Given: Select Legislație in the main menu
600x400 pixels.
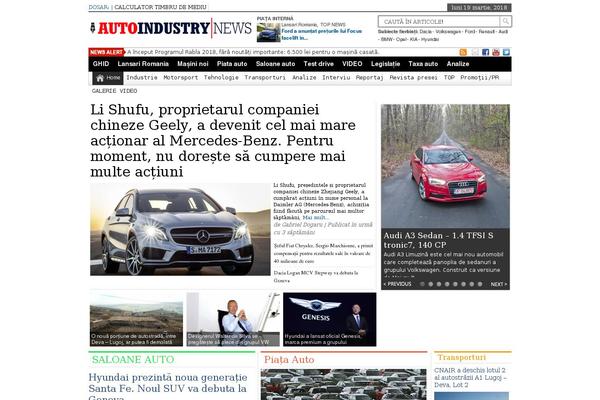Looking at the screenshot, I should coord(385,64).
